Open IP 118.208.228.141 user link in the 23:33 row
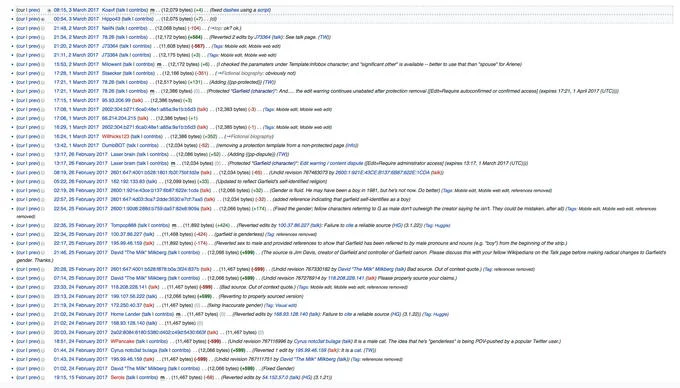The image size is (680, 388). coord(128,287)
